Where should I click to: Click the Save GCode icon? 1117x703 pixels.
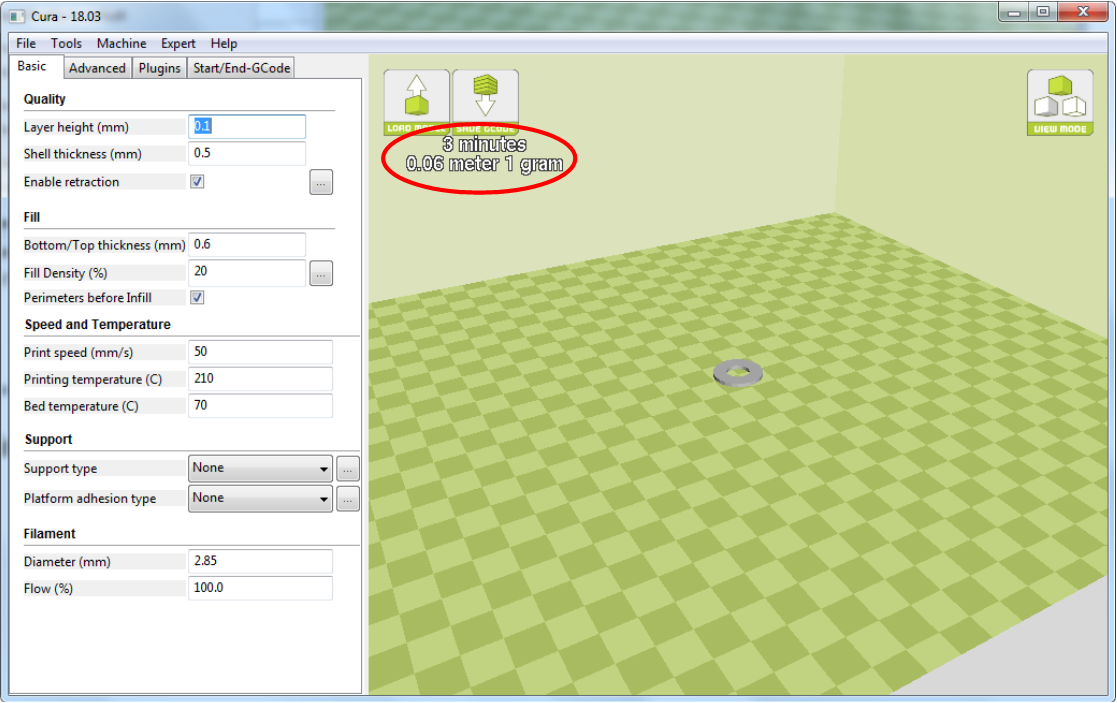[x=485, y=101]
